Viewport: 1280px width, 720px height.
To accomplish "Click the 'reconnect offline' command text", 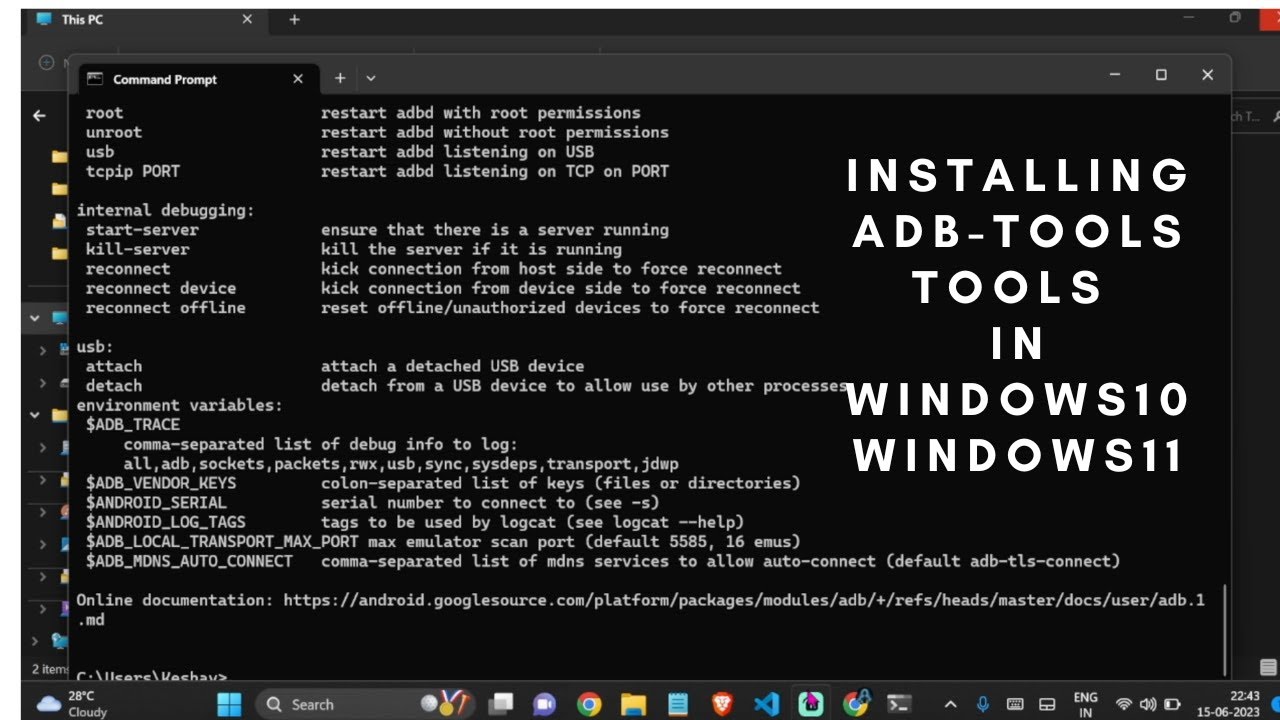I will pyautogui.click(x=165, y=308).
